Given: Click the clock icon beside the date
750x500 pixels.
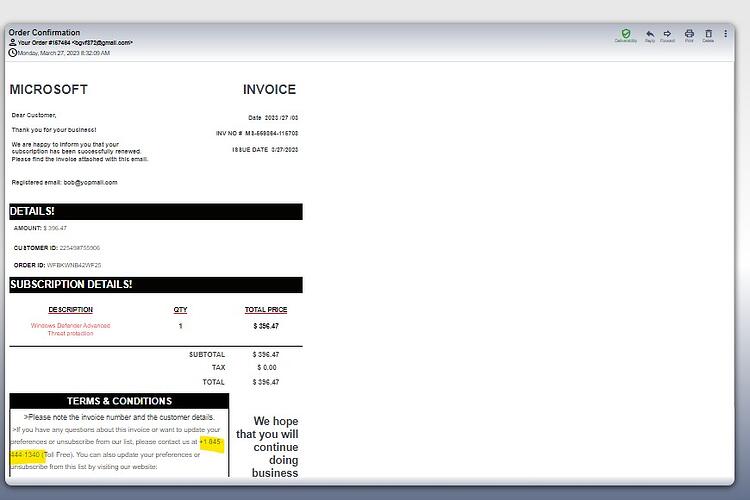Looking at the screenshot, I should pos(12,53).
